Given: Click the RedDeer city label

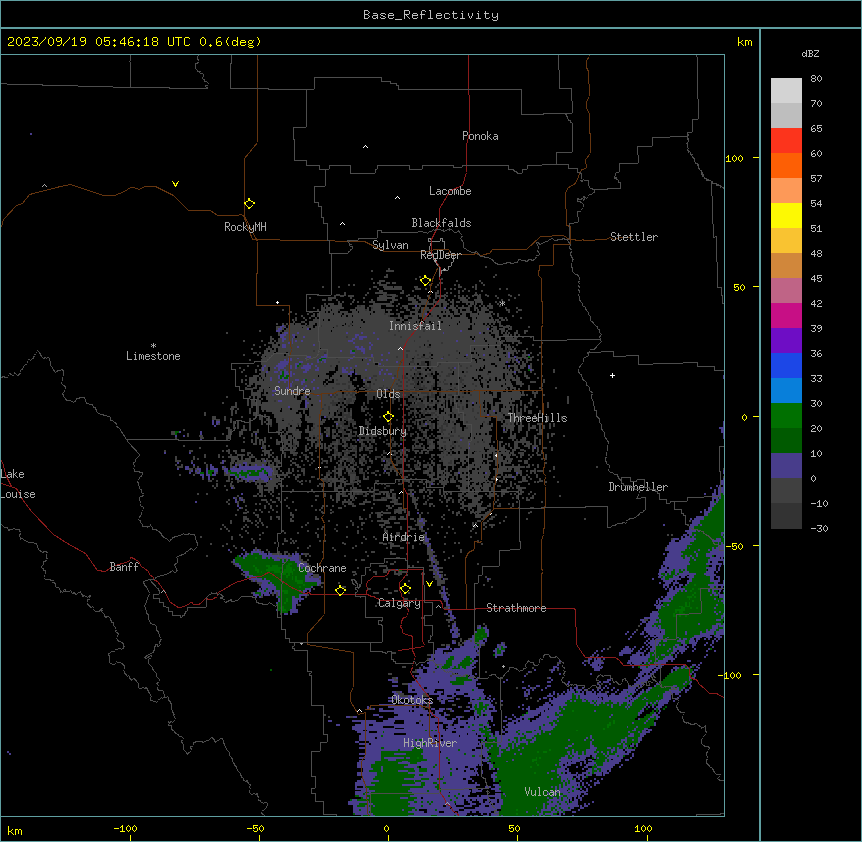Looking at the screenshot, I should 440,255.
